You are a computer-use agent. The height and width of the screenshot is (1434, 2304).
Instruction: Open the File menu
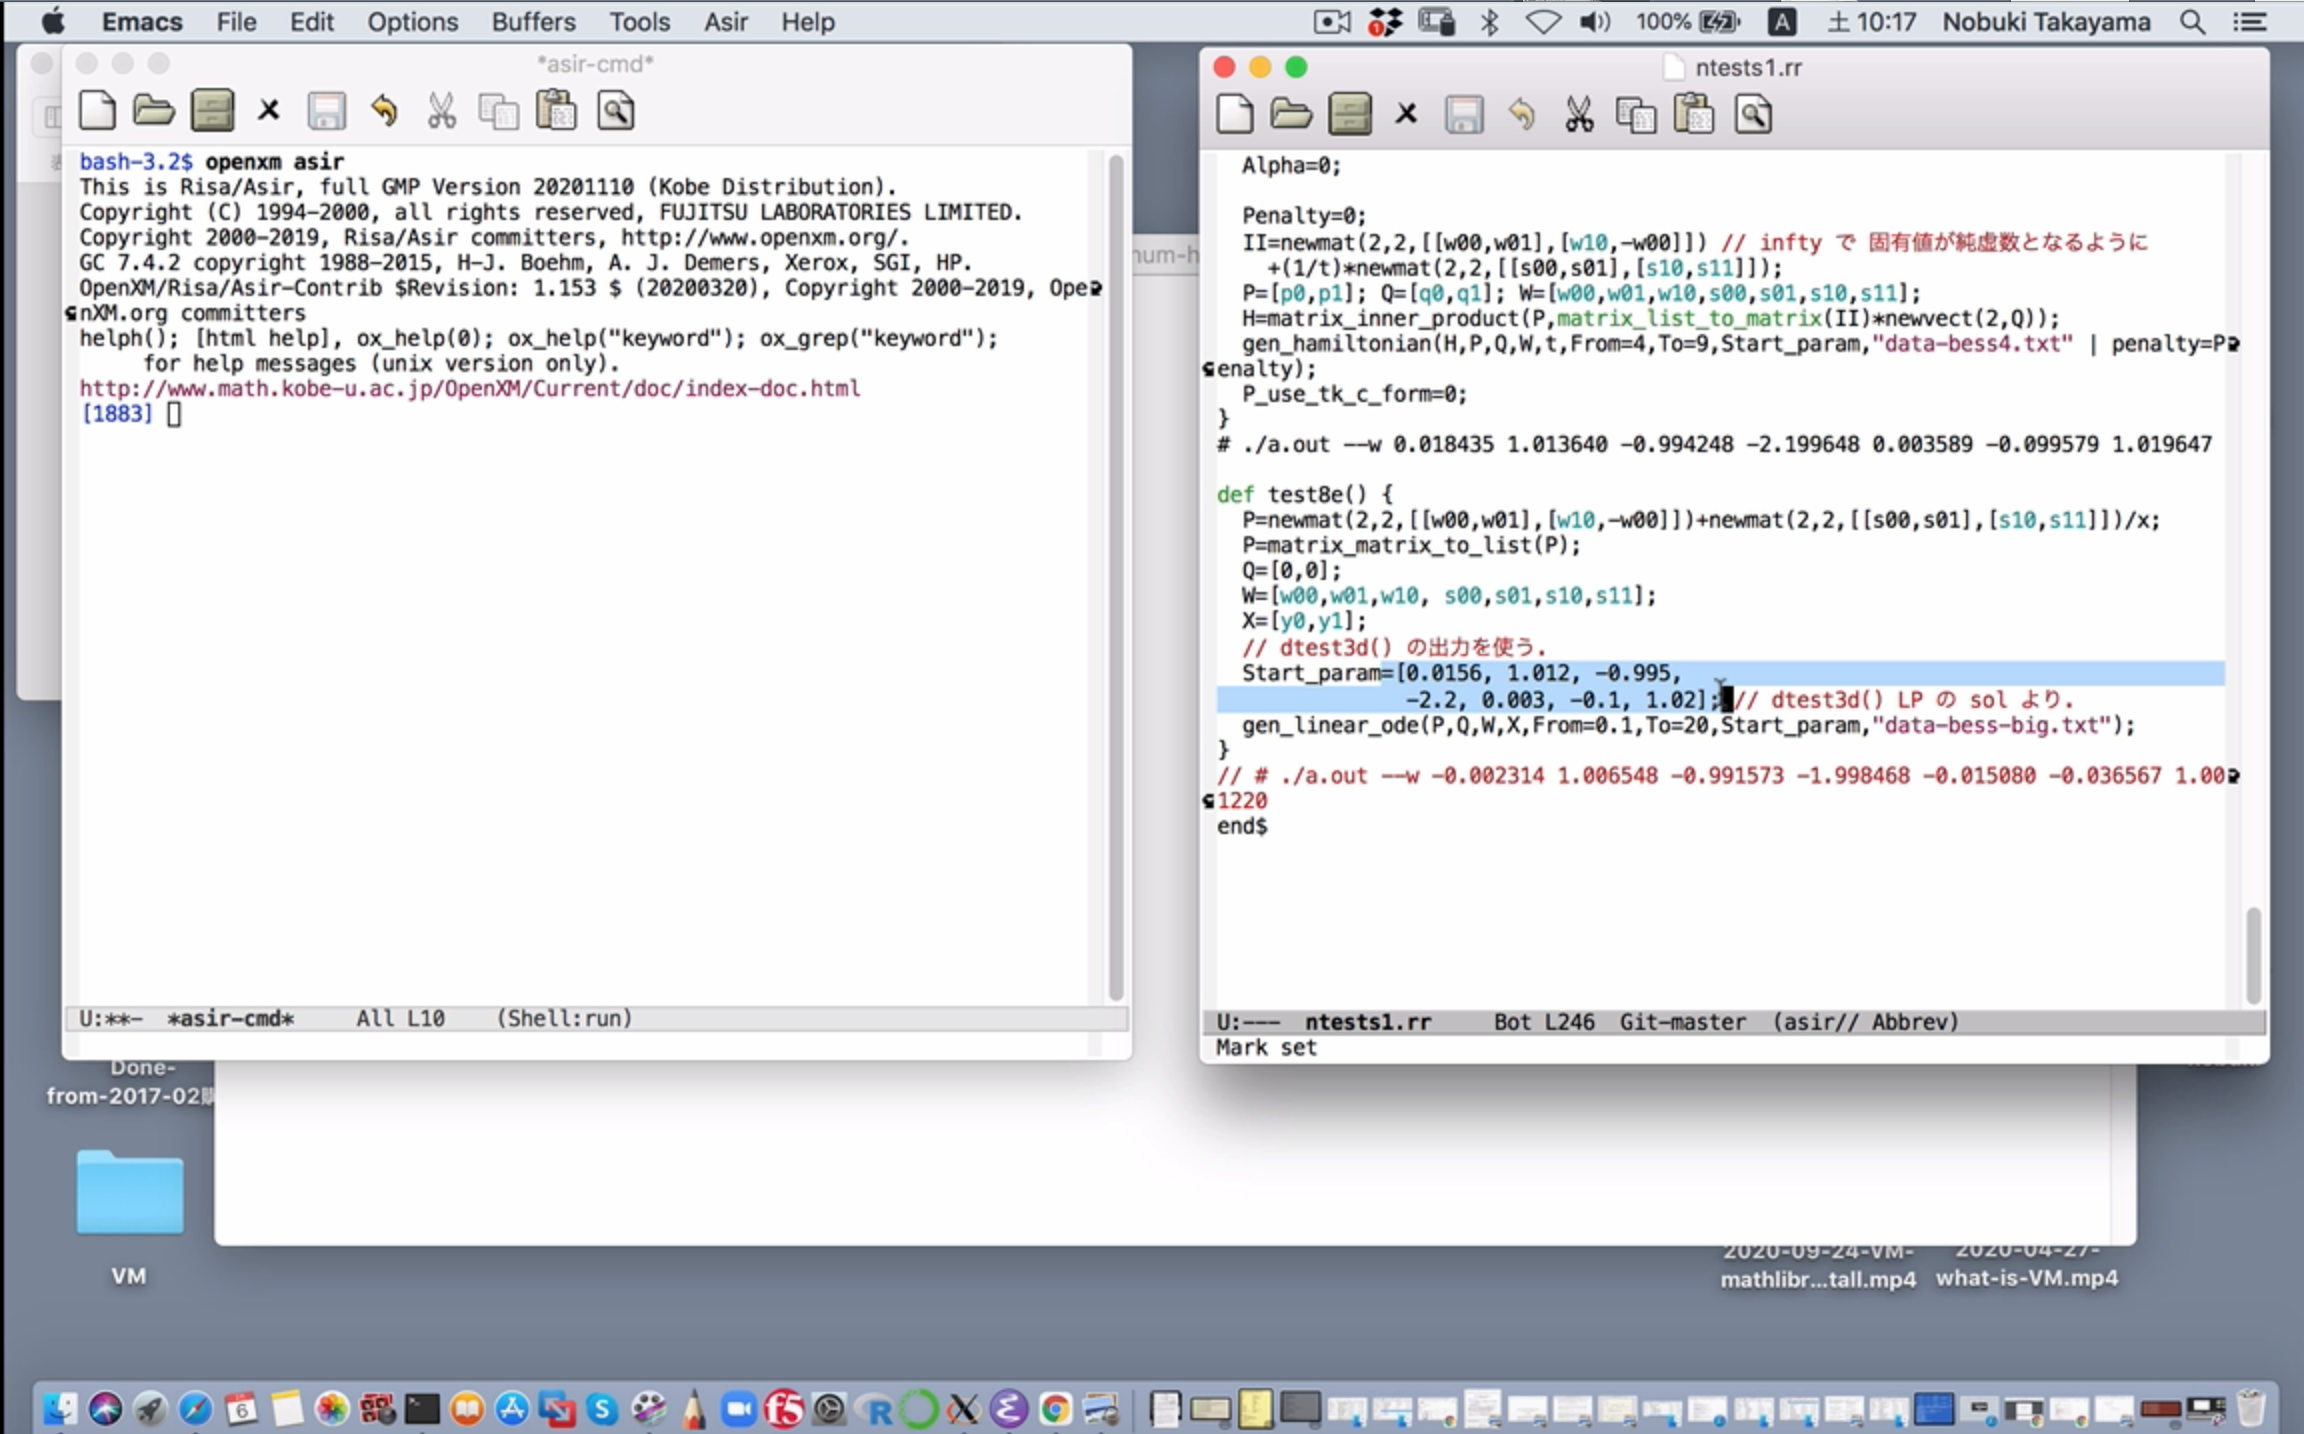(236, 21)
